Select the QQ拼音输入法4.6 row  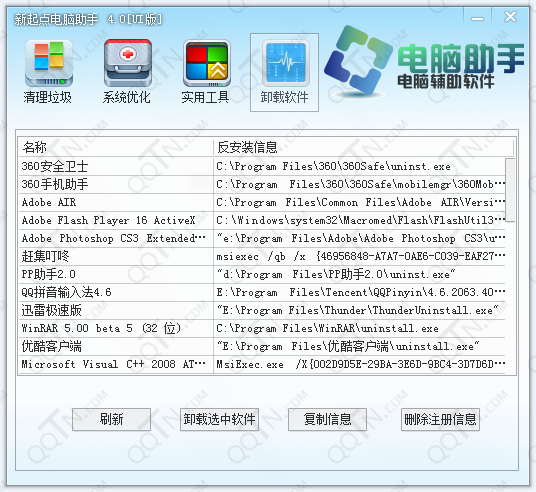pos(262,292)
